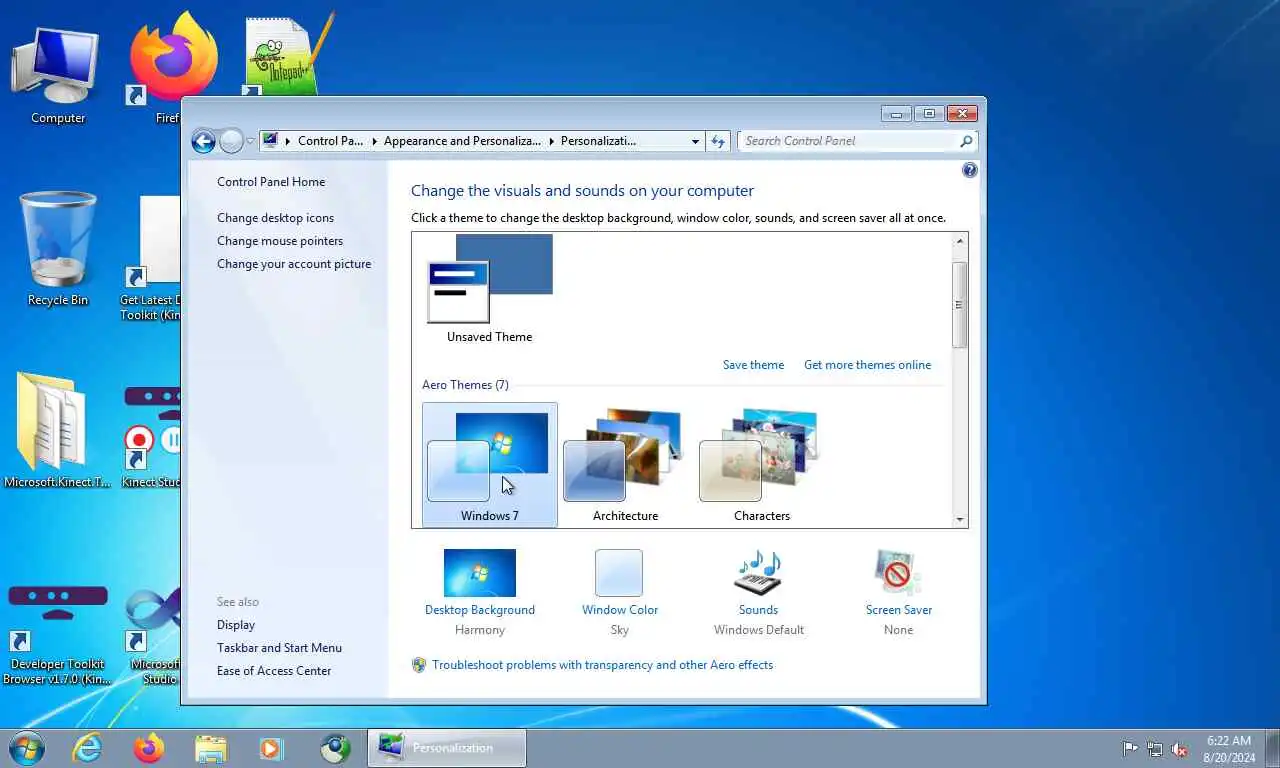
Task: Open Taskbar and Start Menu link
Action: (279, 648)
